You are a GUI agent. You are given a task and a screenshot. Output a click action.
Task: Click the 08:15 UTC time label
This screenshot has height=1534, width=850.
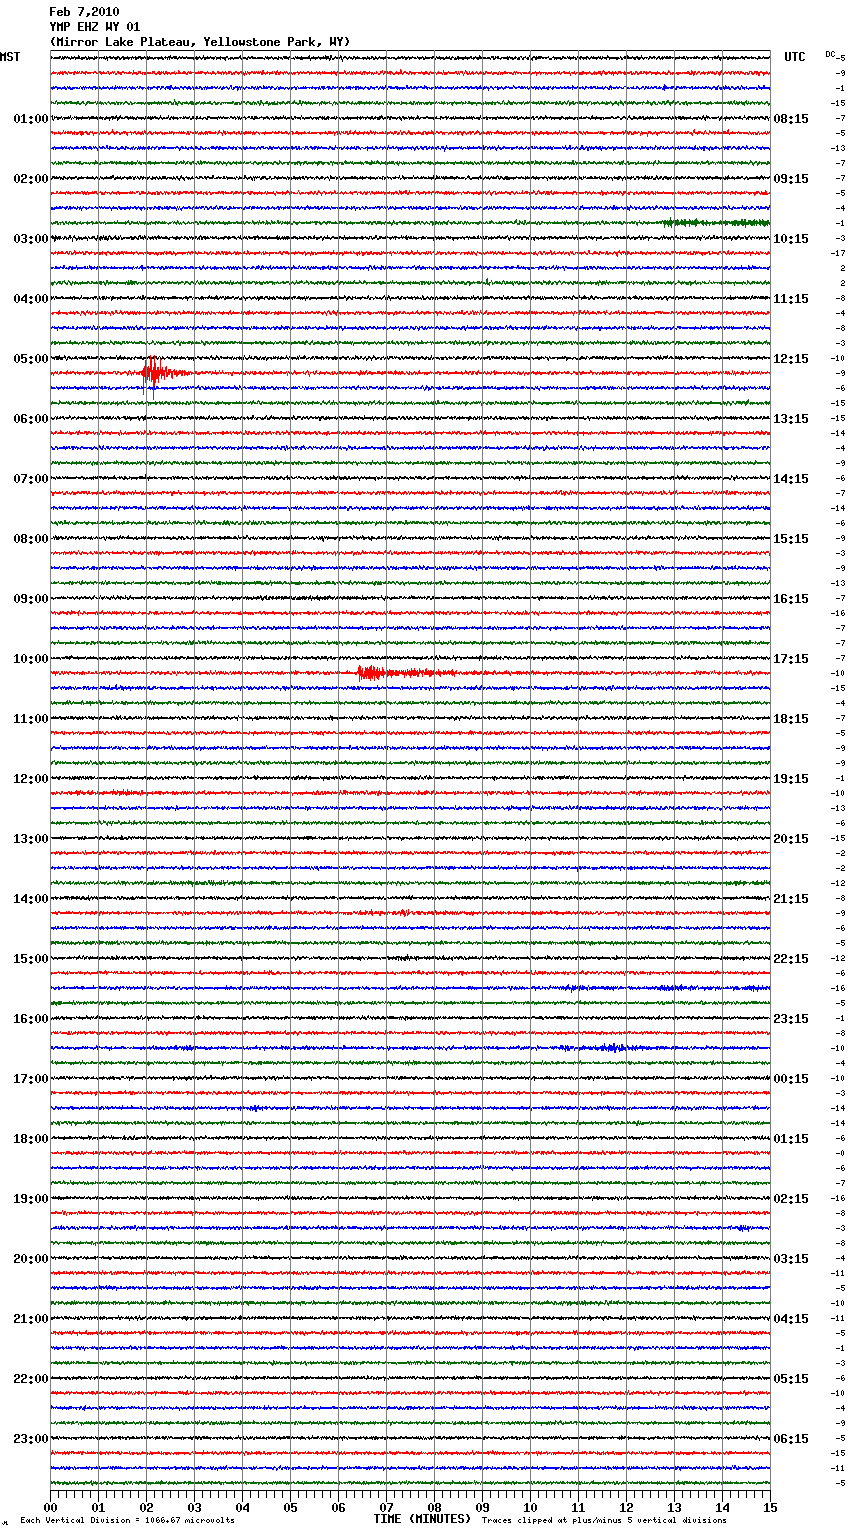pos(791,119)
